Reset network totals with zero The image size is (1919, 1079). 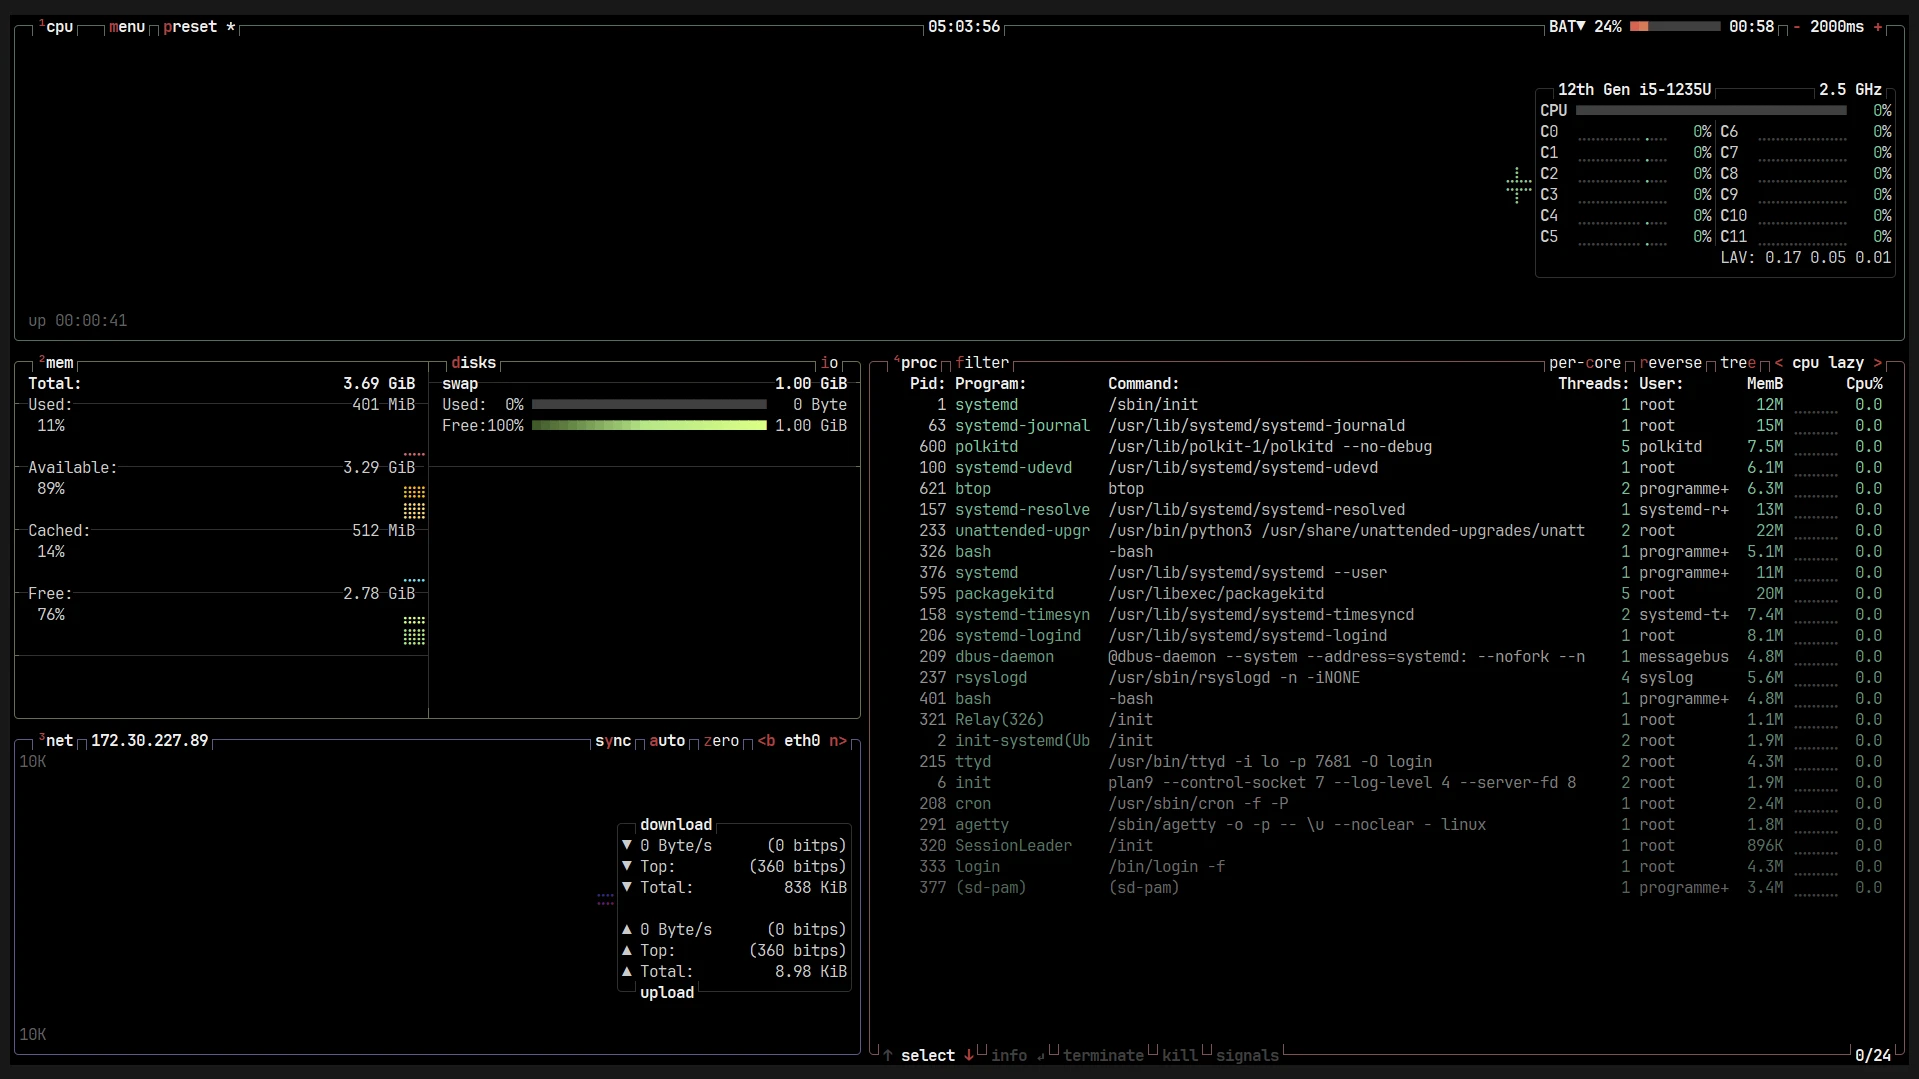(x=721, y=741)
